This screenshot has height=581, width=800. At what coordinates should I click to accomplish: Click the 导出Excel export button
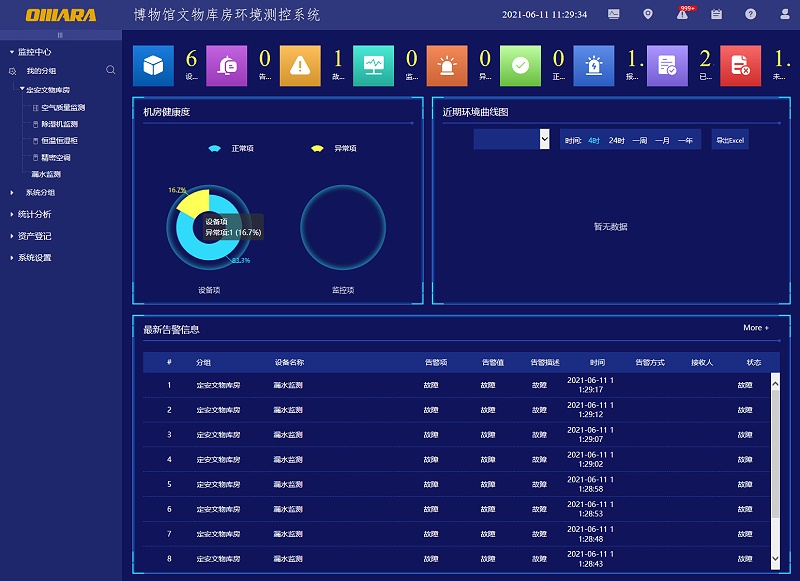(x=730, y=140)
